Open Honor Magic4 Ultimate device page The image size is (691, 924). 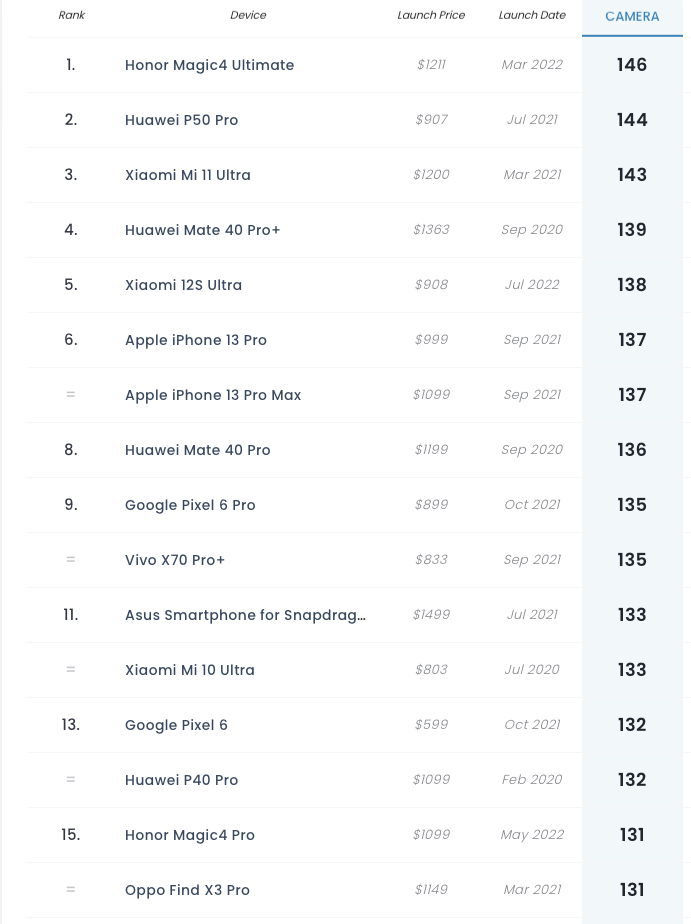tap(209, 65)
